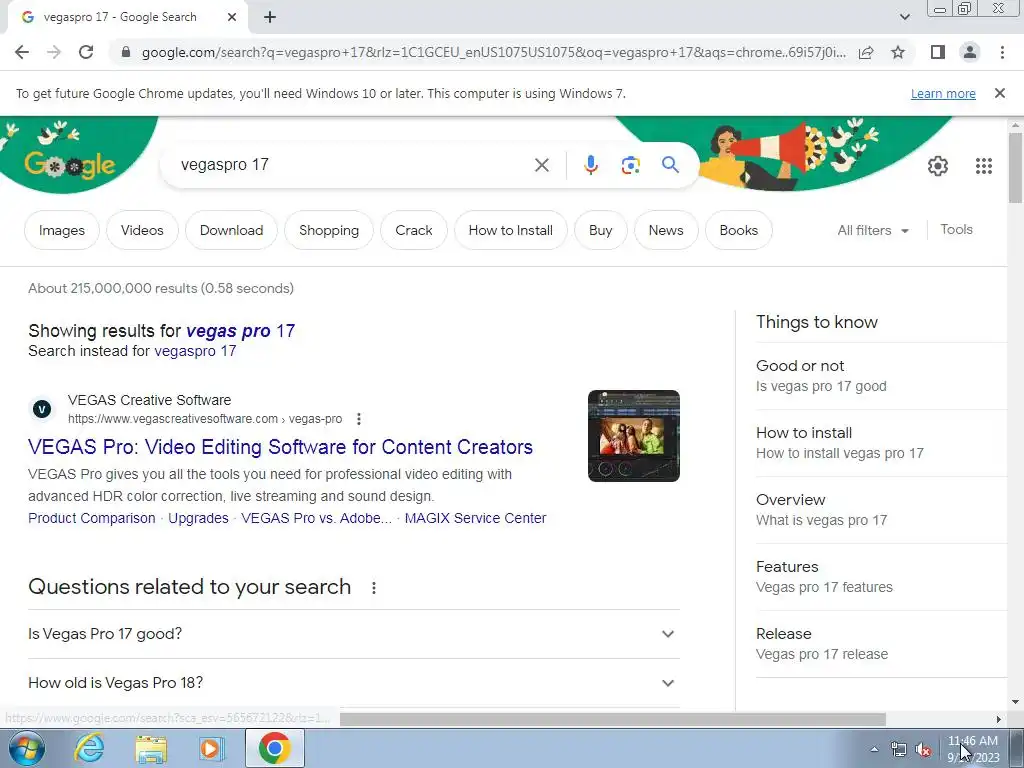Switch to Shopping results
This screenshot has width=1024, height=768.
coord(328,230)
